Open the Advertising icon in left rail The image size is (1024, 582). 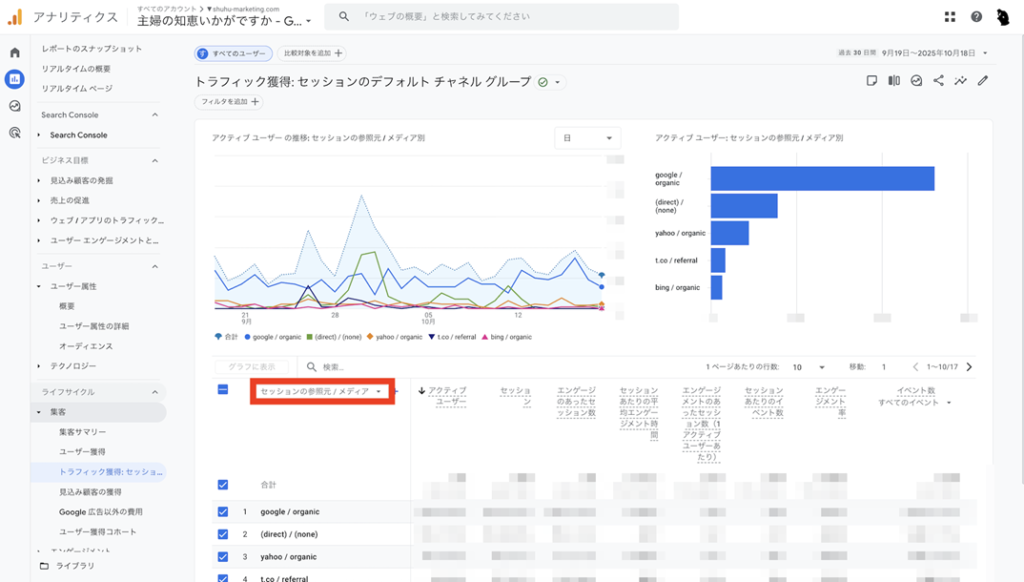tap(14, 132)
